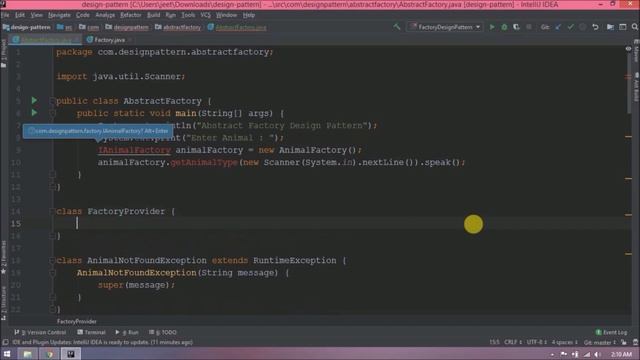Click the window layout icon next to search

pos(622,27)
